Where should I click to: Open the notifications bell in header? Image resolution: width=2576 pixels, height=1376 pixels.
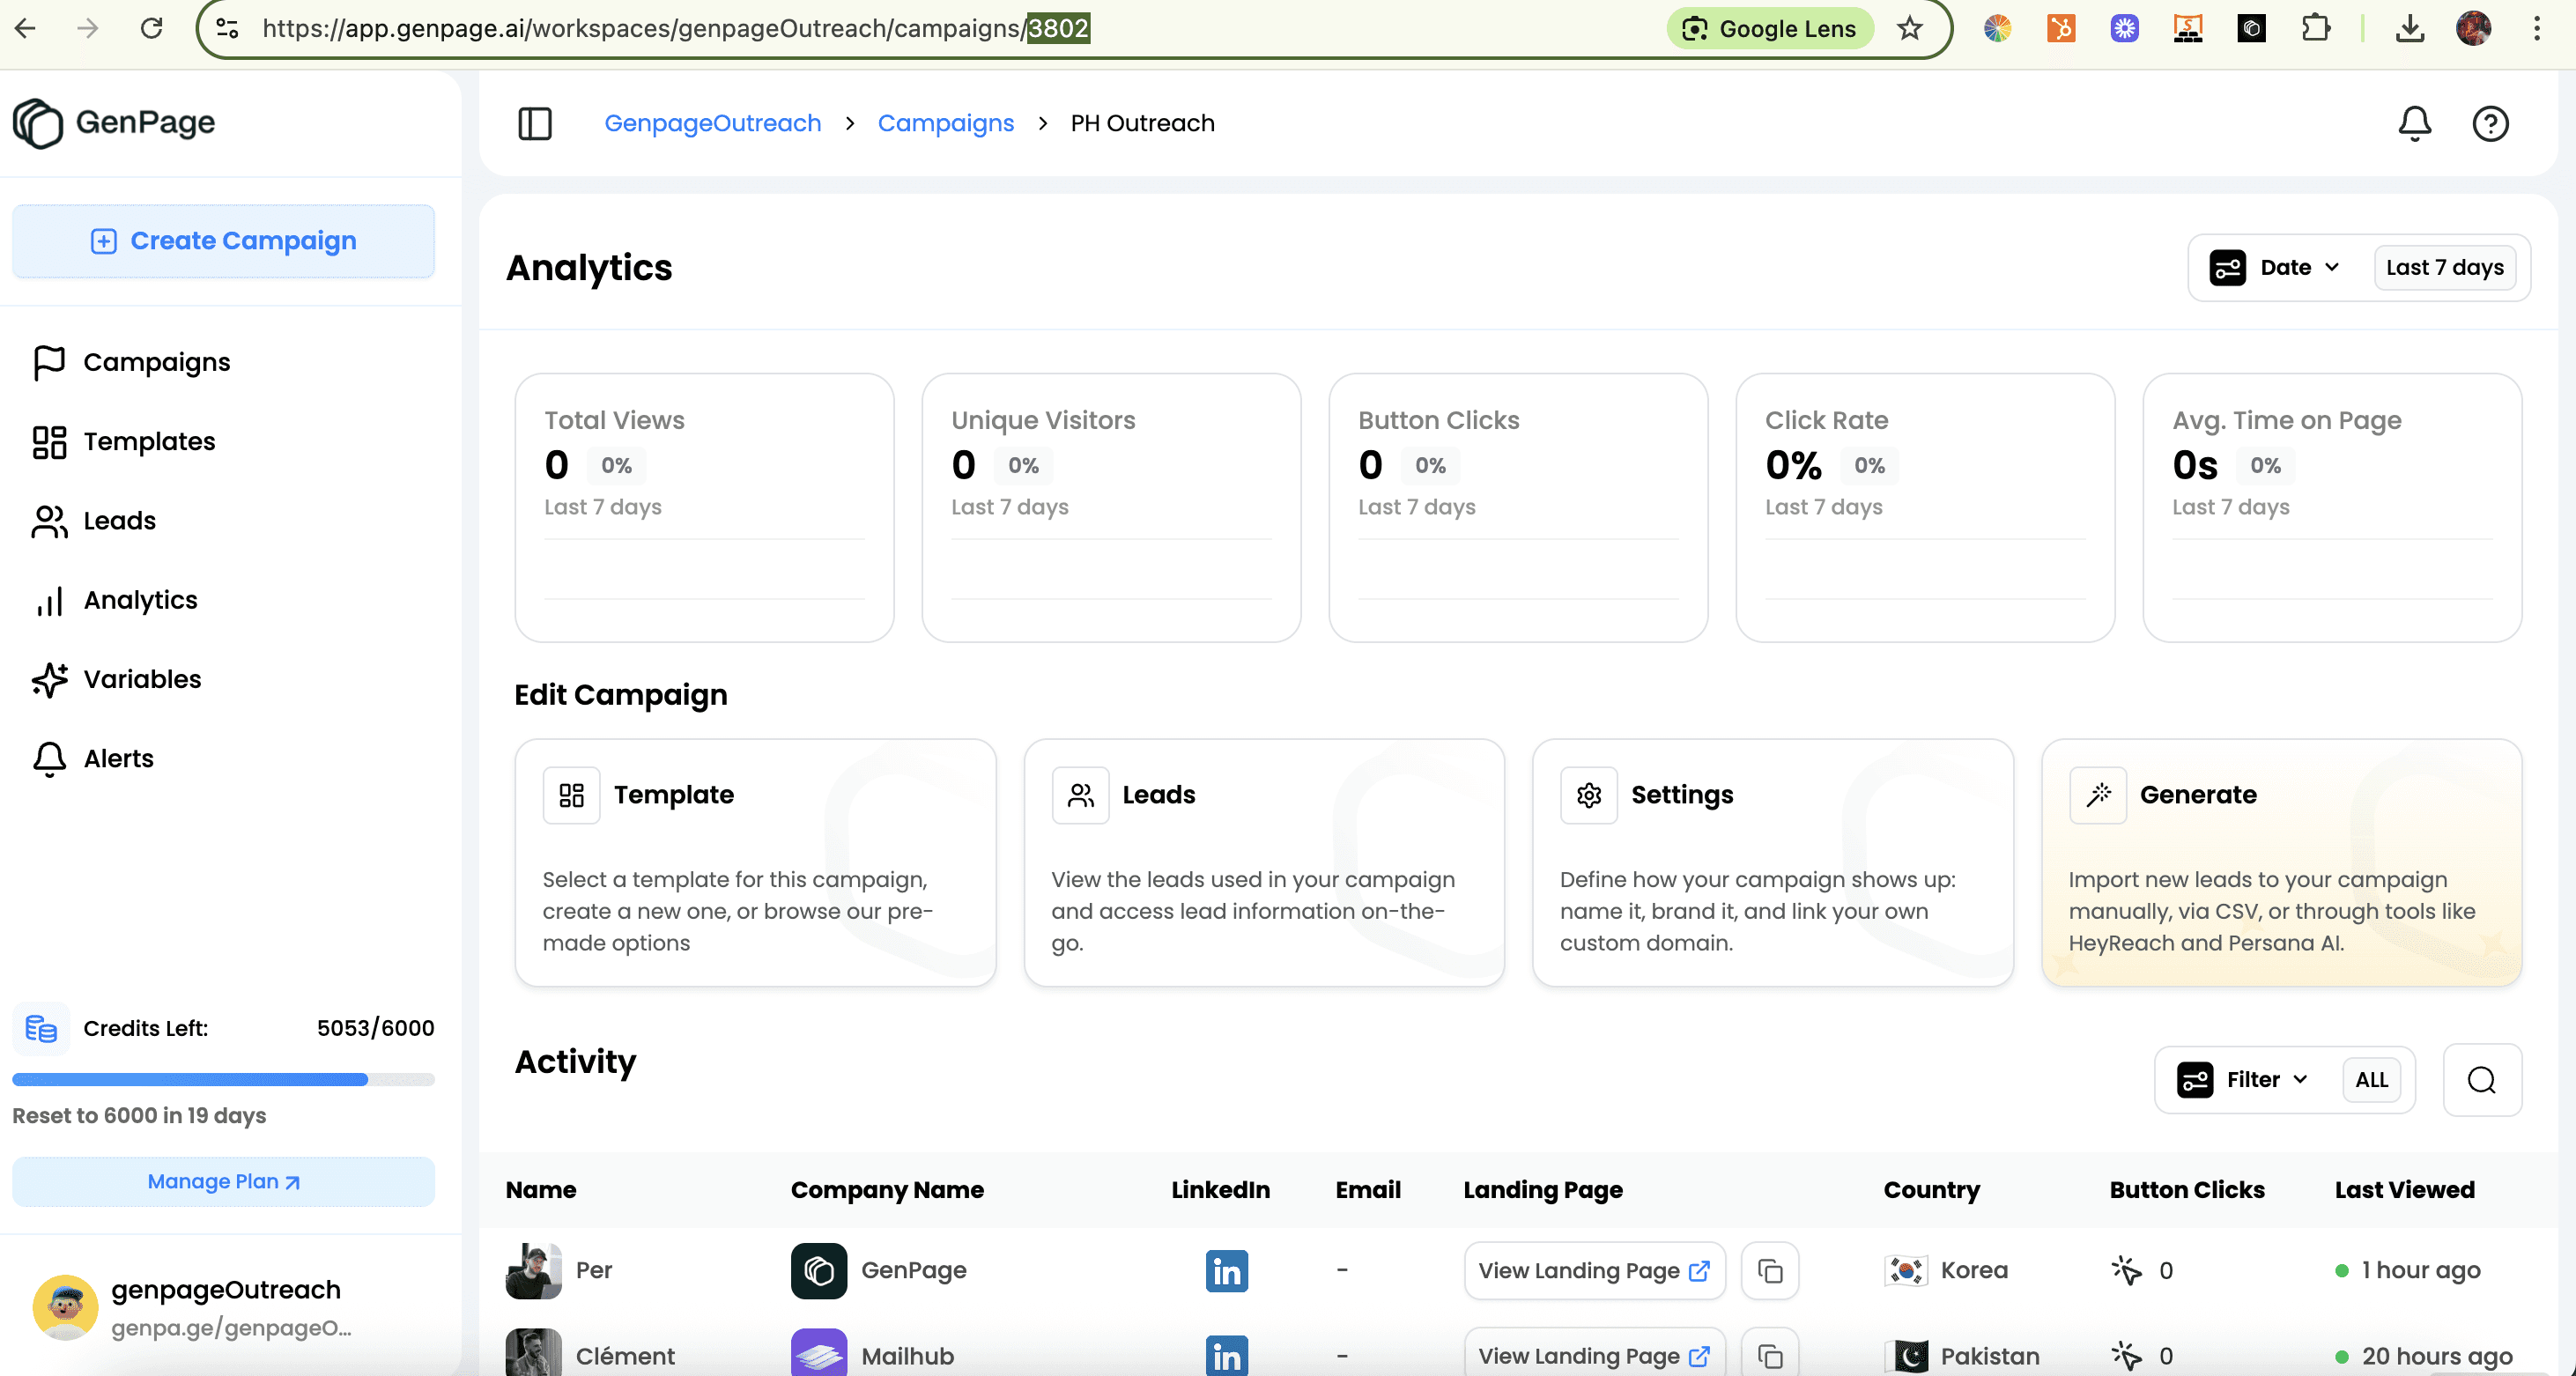[2414, 123]
